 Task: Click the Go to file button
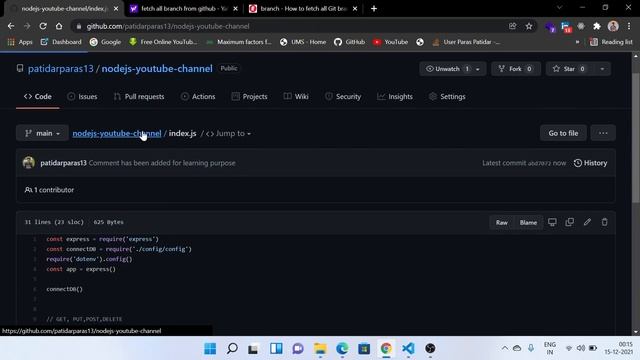563,133
